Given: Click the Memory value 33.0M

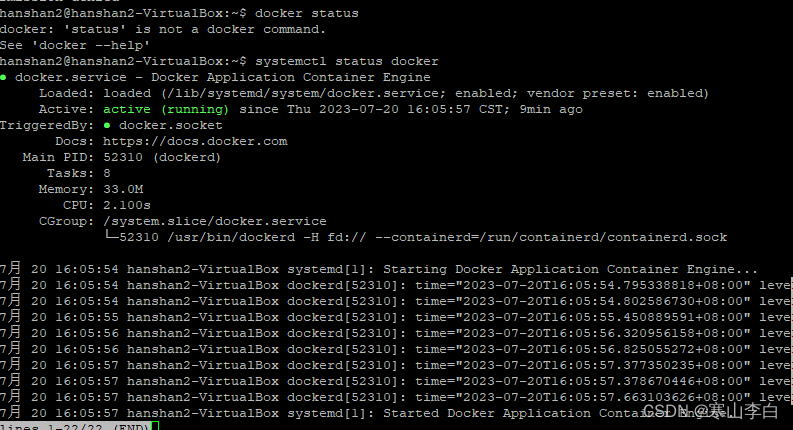Looking at the screenshot, I should pos(123,189).
